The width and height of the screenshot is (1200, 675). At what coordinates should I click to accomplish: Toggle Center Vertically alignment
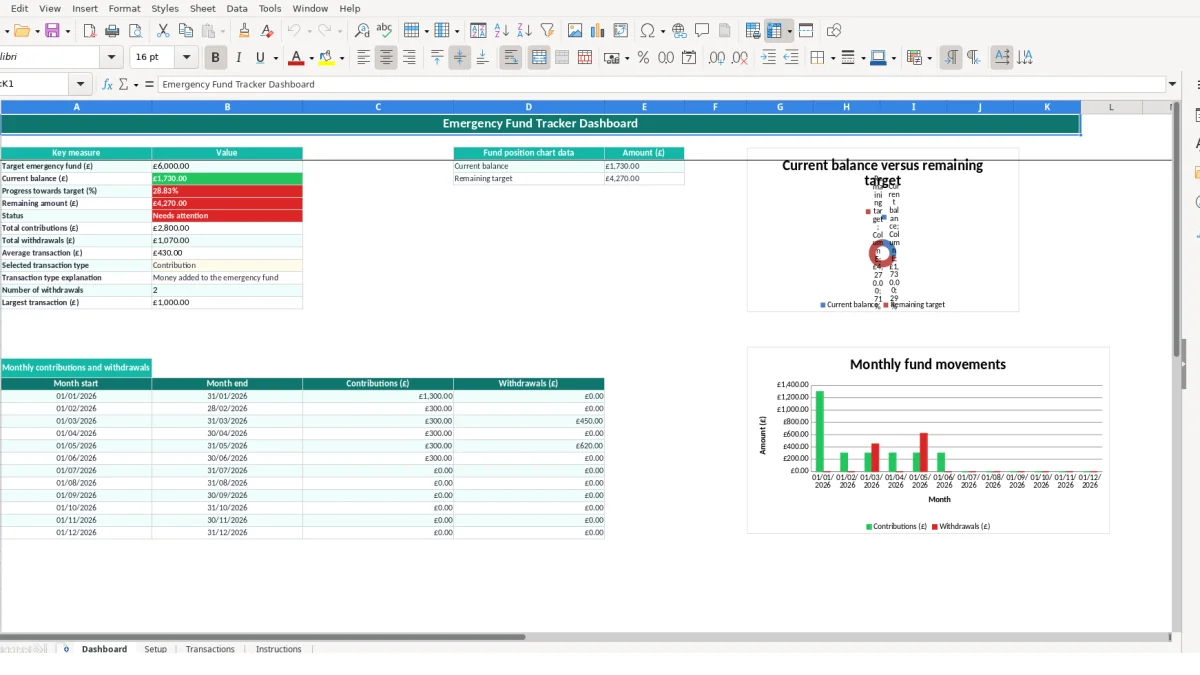click(x=460, y=58)
